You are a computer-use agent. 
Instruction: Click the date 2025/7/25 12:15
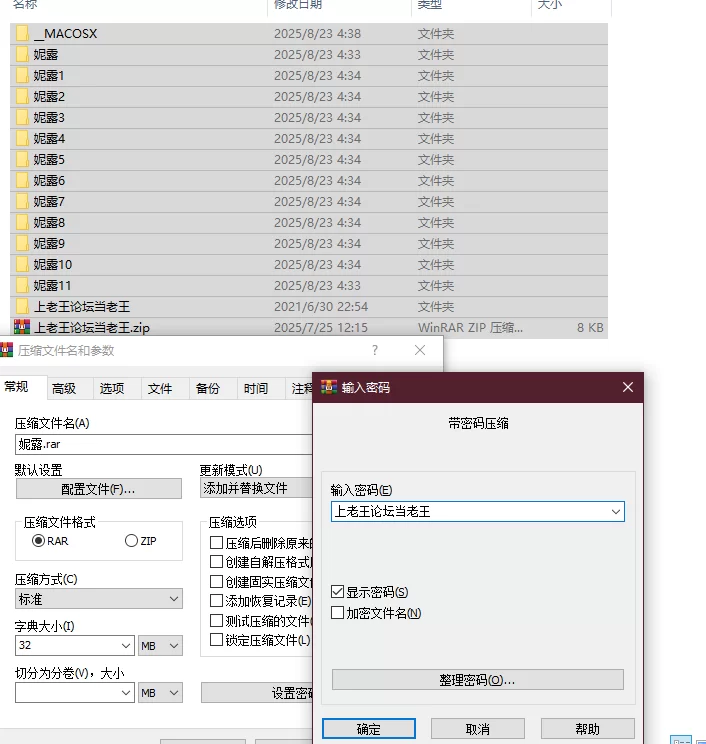click(321, 327)
